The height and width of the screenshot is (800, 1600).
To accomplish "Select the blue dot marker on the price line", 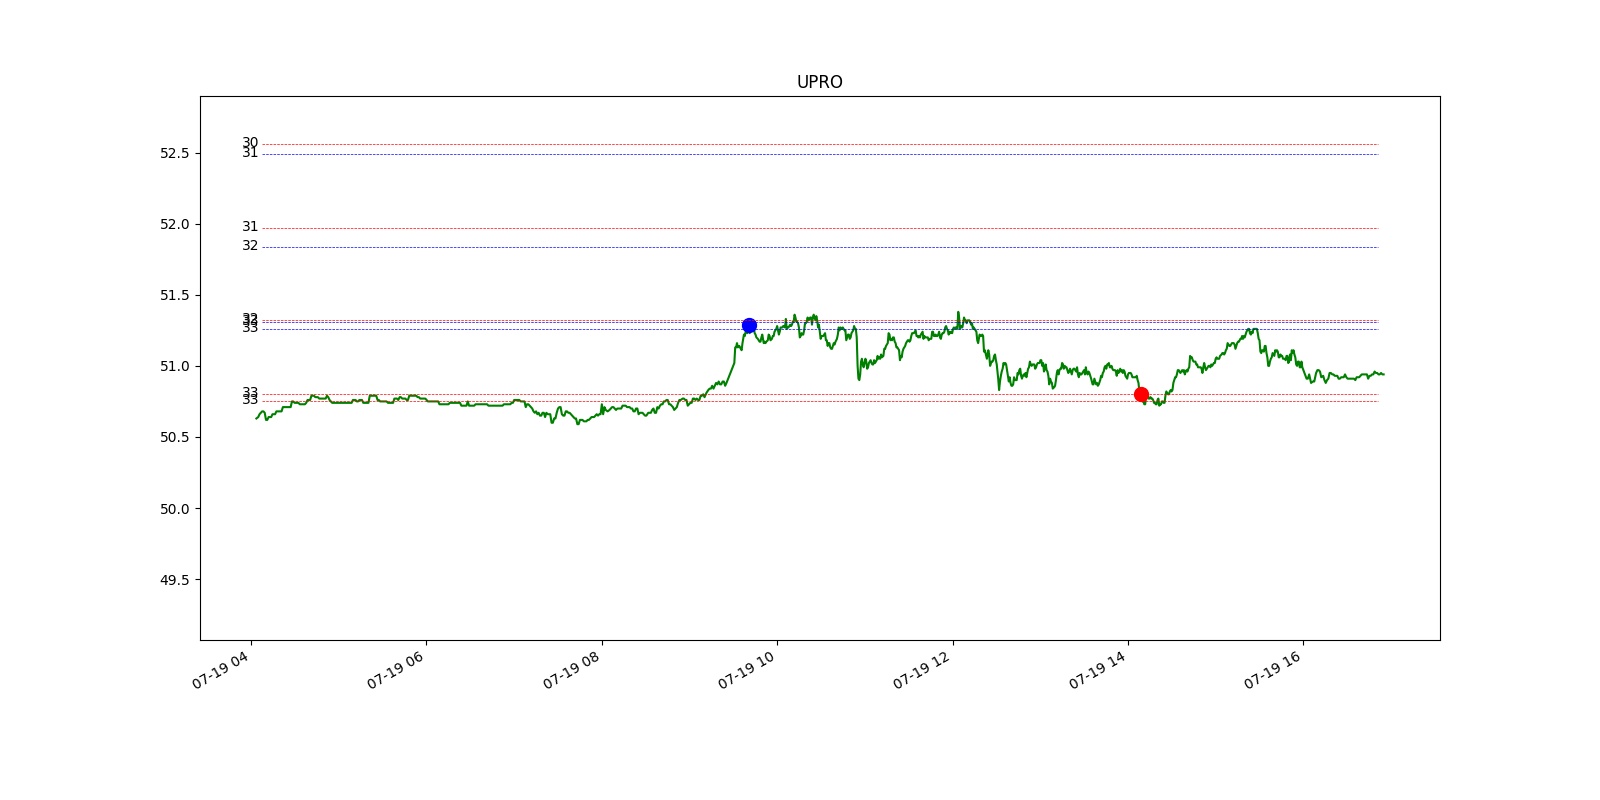I will [749, 325].
